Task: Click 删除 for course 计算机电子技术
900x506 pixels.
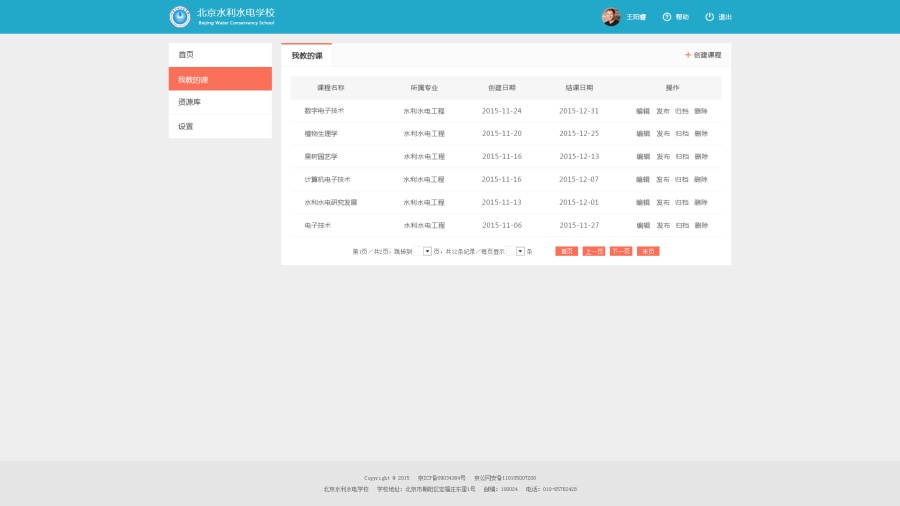Action: click(x=701, y=179)
